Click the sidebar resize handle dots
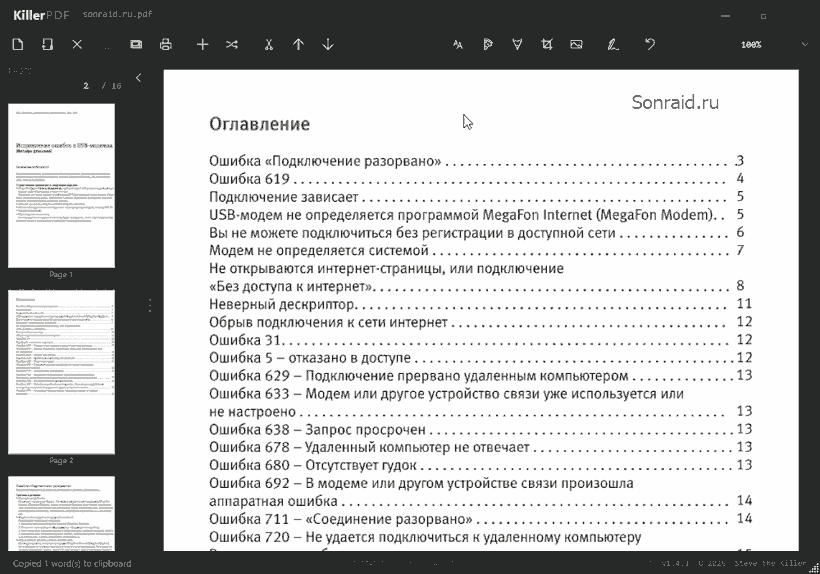This screenshot has width=820, height=574. point(150,305)
